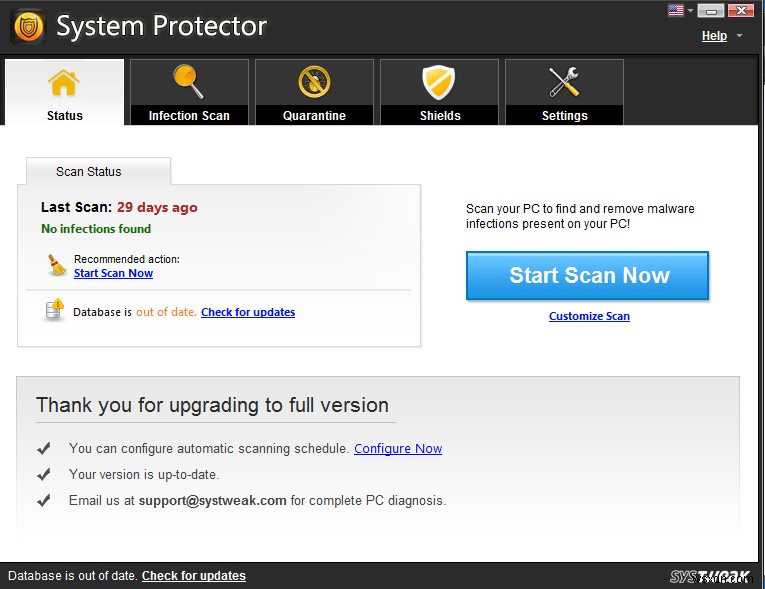
Task: Select the Scan Status panel tab
Action: (x=99, y=171)
